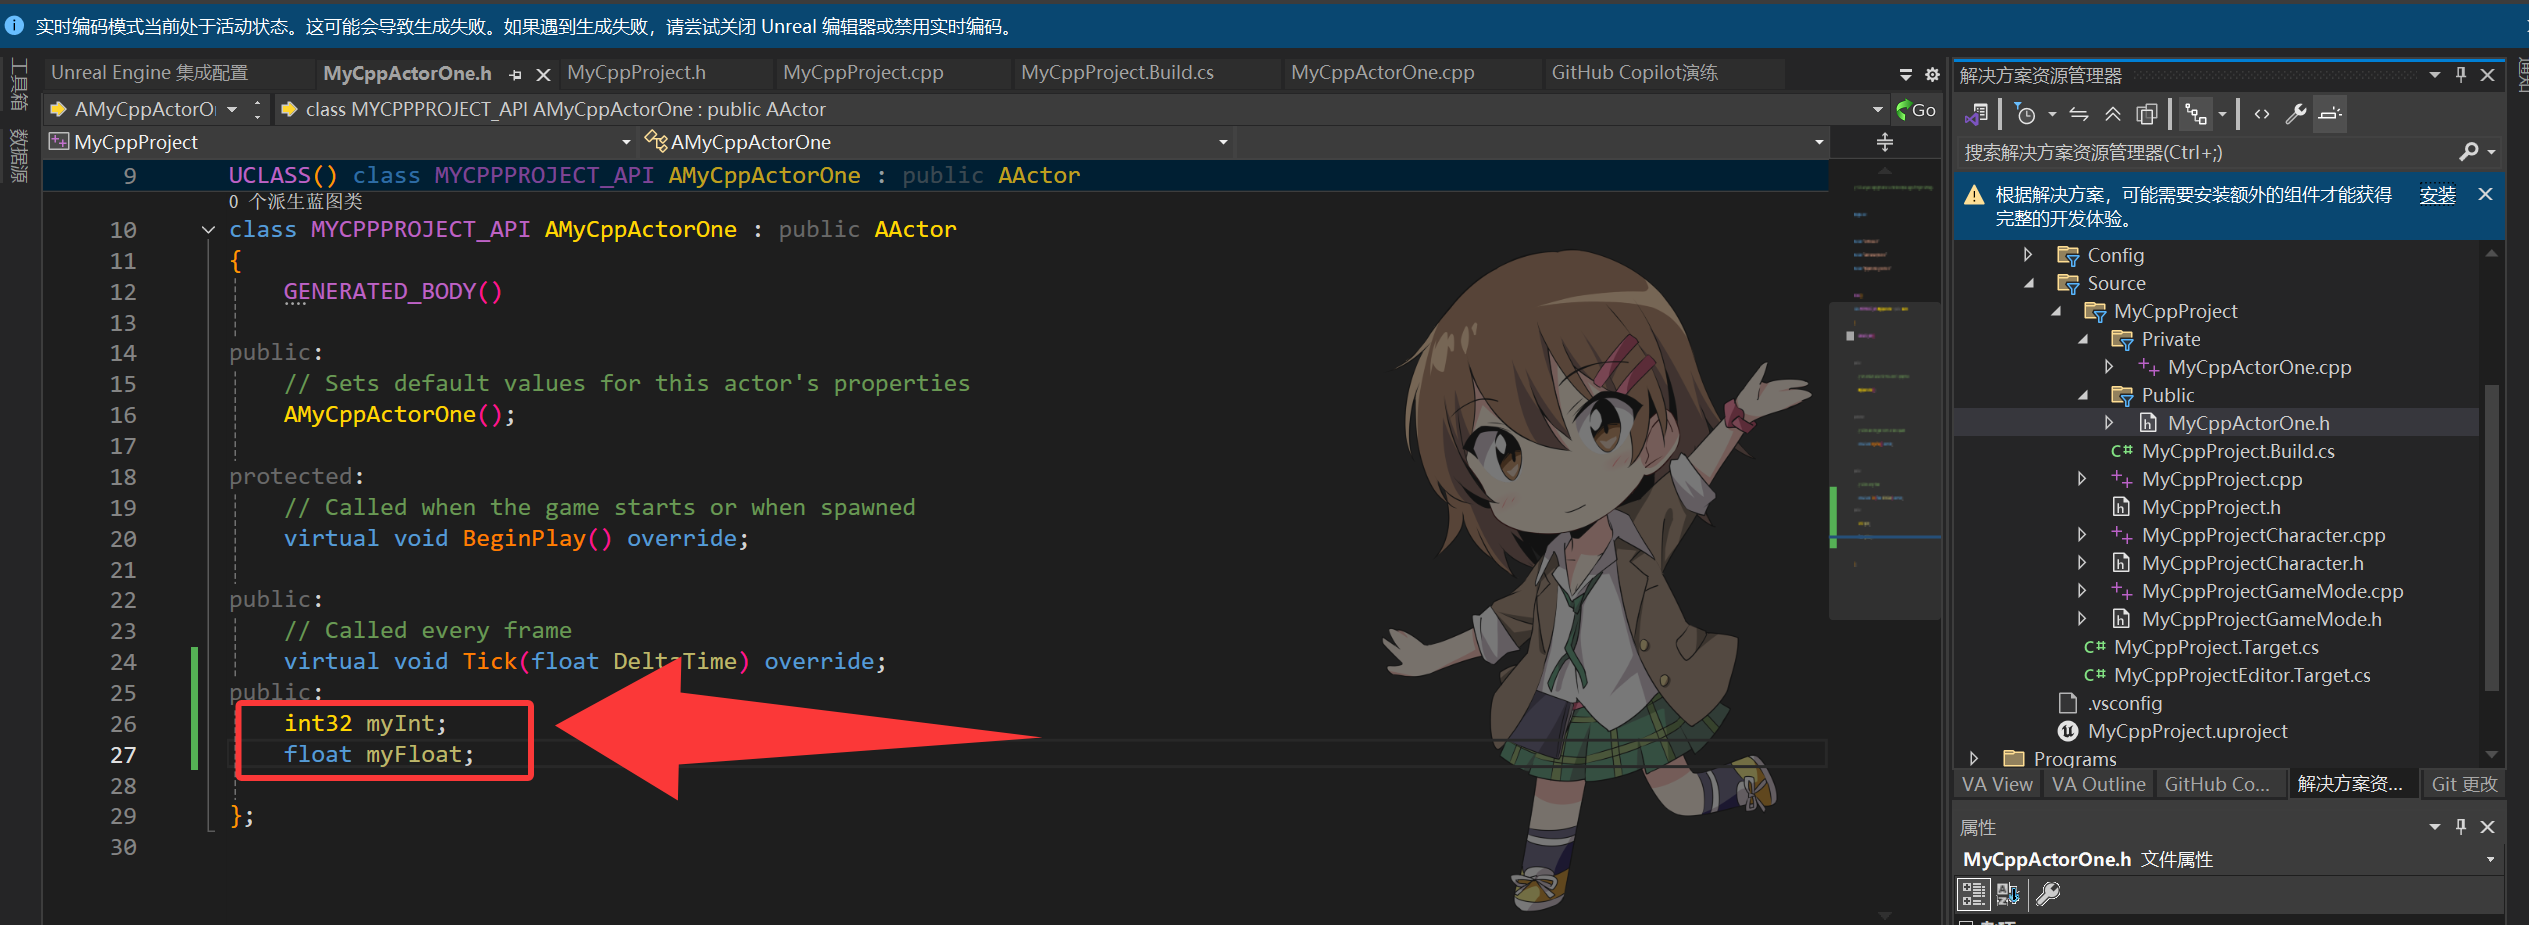Open the 属性 panel window position dropdown
This screenshot has height=925, width=2529.
point(2435,827)
